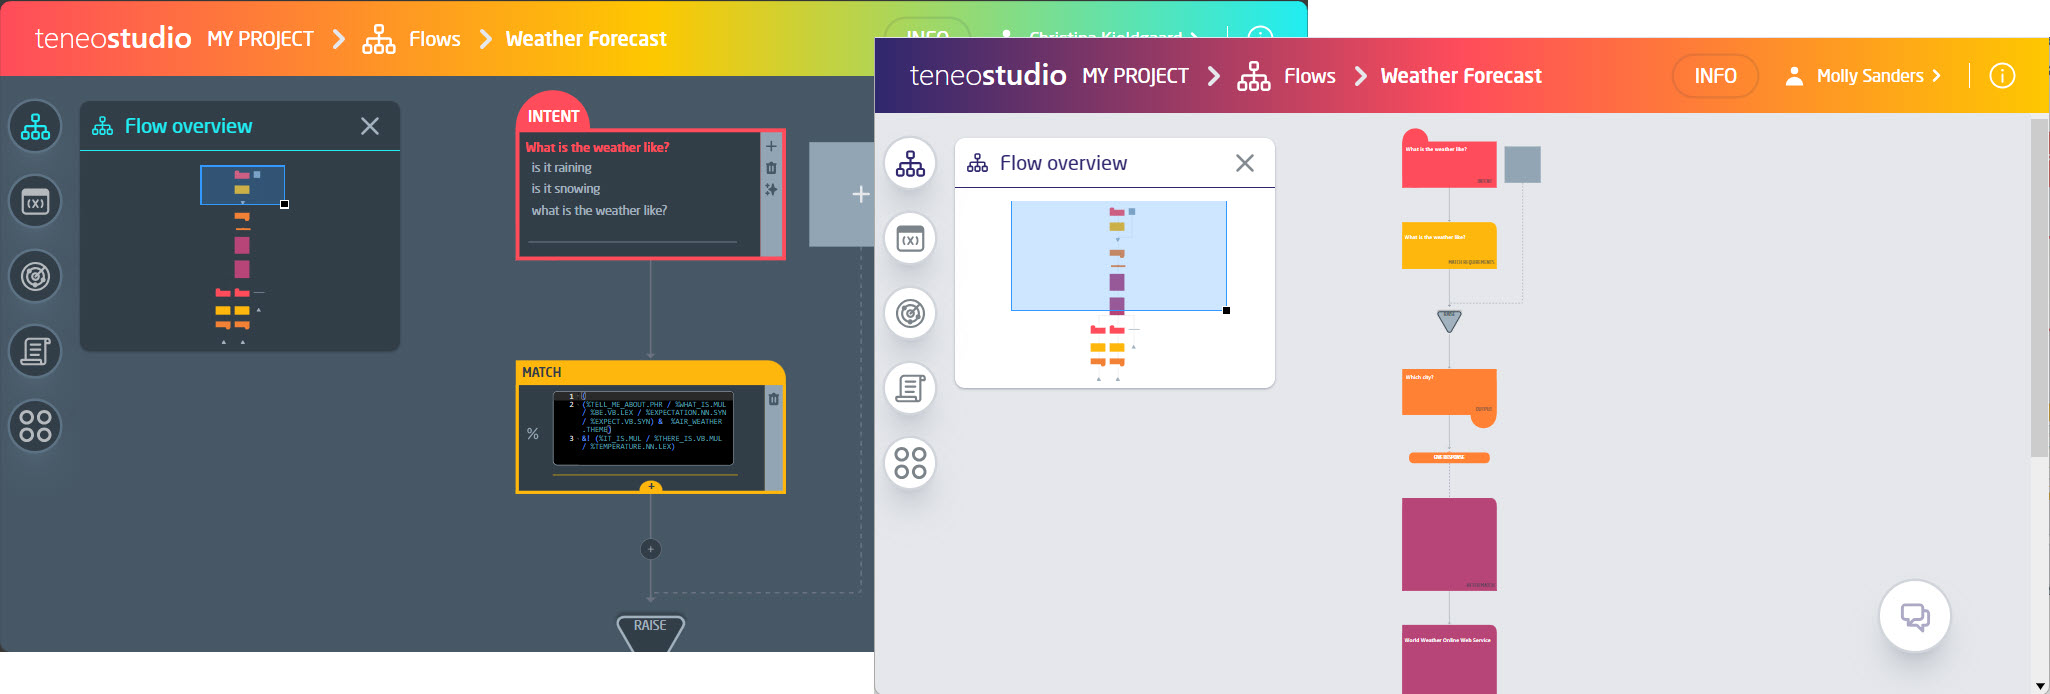This screenshot has width=2050, height=694.
Task: Click the plus icon on the INTENT node
Action: [771, 146]
